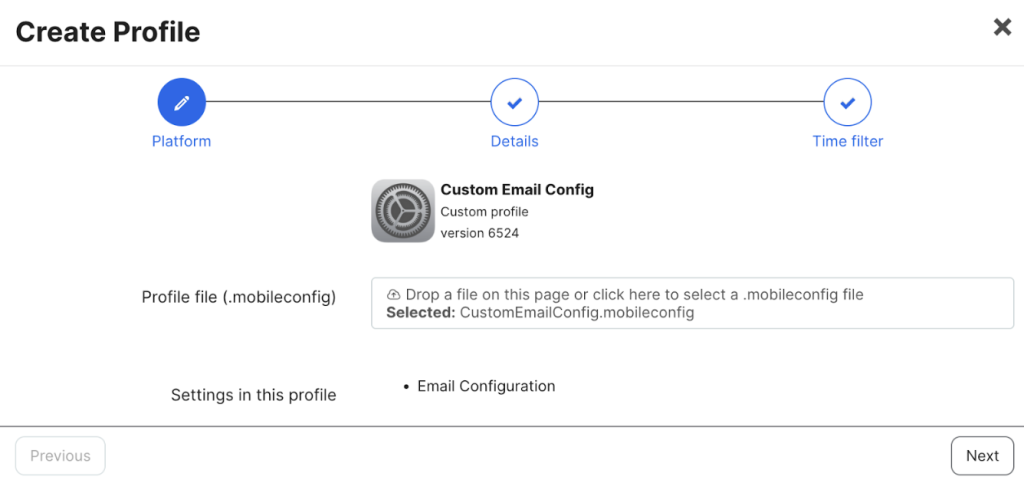The height and width of the screenshot is (480, 1024).
Task: Click the gear icon for Custom Email Config
Action: click(403, 211)
